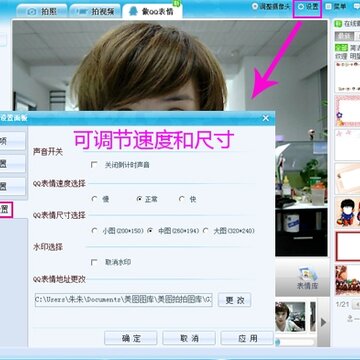
Task: Click the QQ penguin icon on tab
Action: click(133, 12)
